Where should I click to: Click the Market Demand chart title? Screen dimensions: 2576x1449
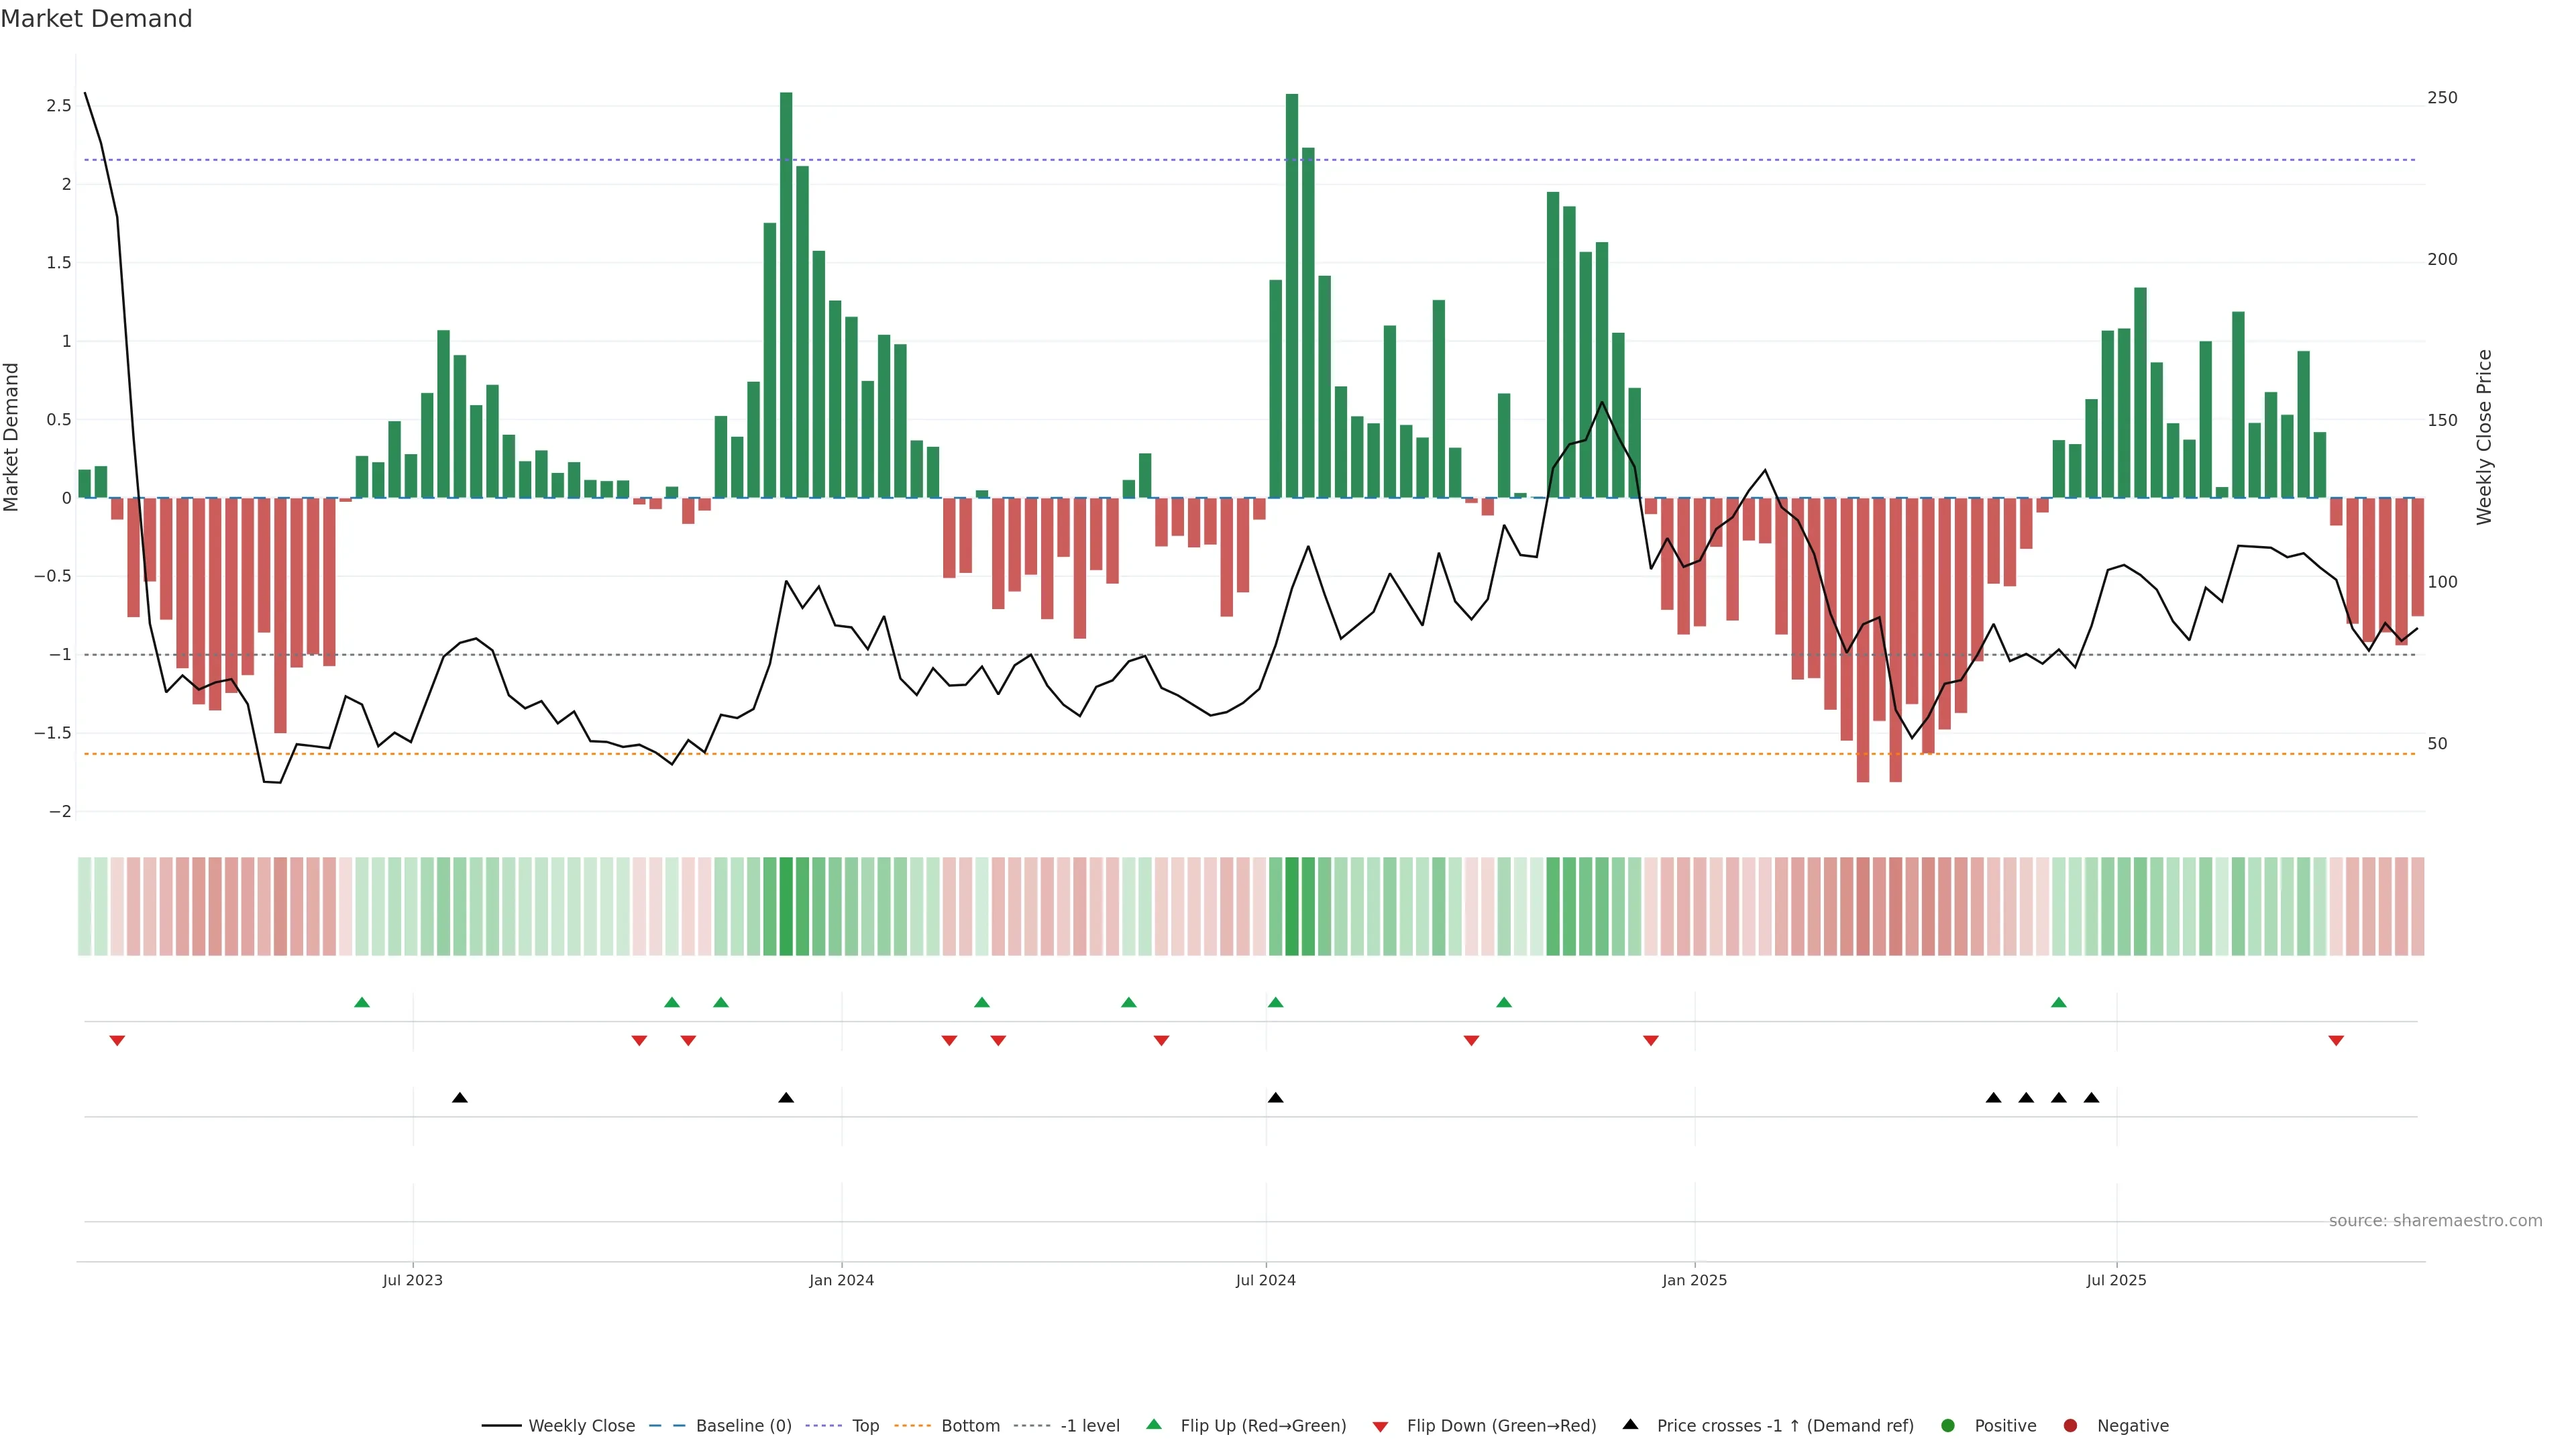(x=96, y=19)
